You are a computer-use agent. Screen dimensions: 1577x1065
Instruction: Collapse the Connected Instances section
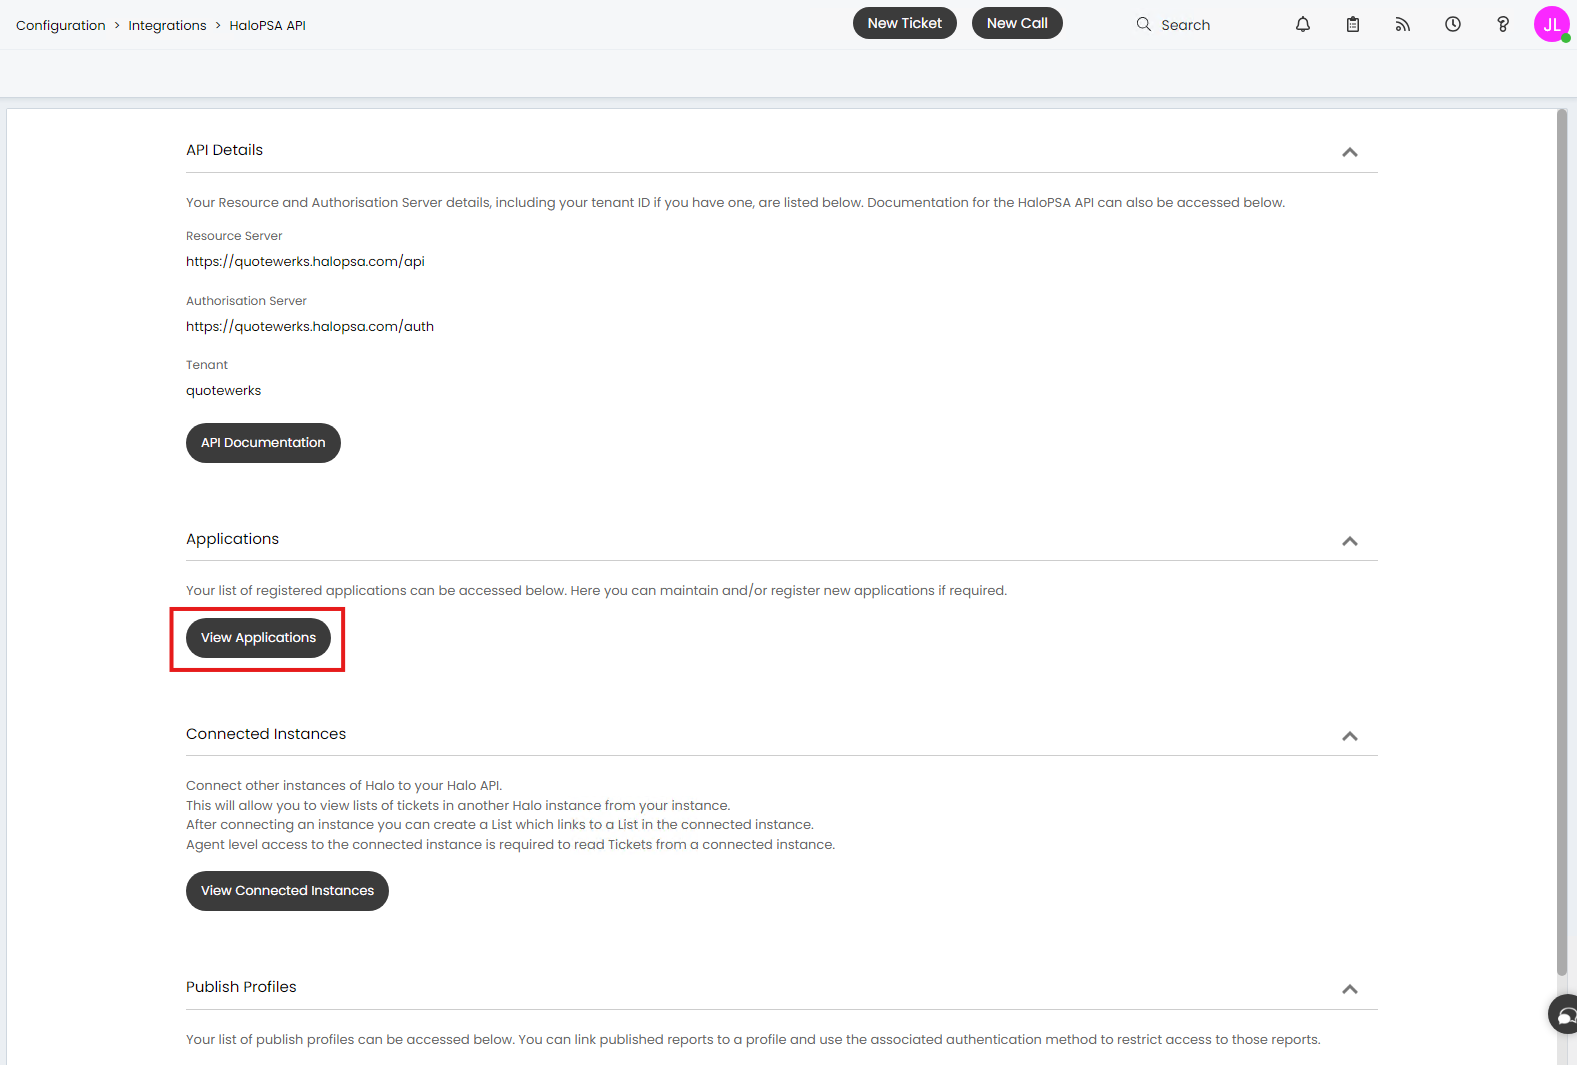[x=1349, y=736]
